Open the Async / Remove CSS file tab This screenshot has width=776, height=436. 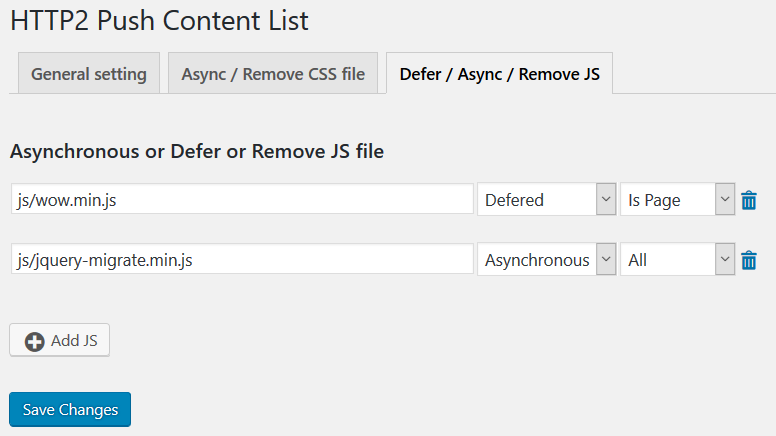pos(273,74)
